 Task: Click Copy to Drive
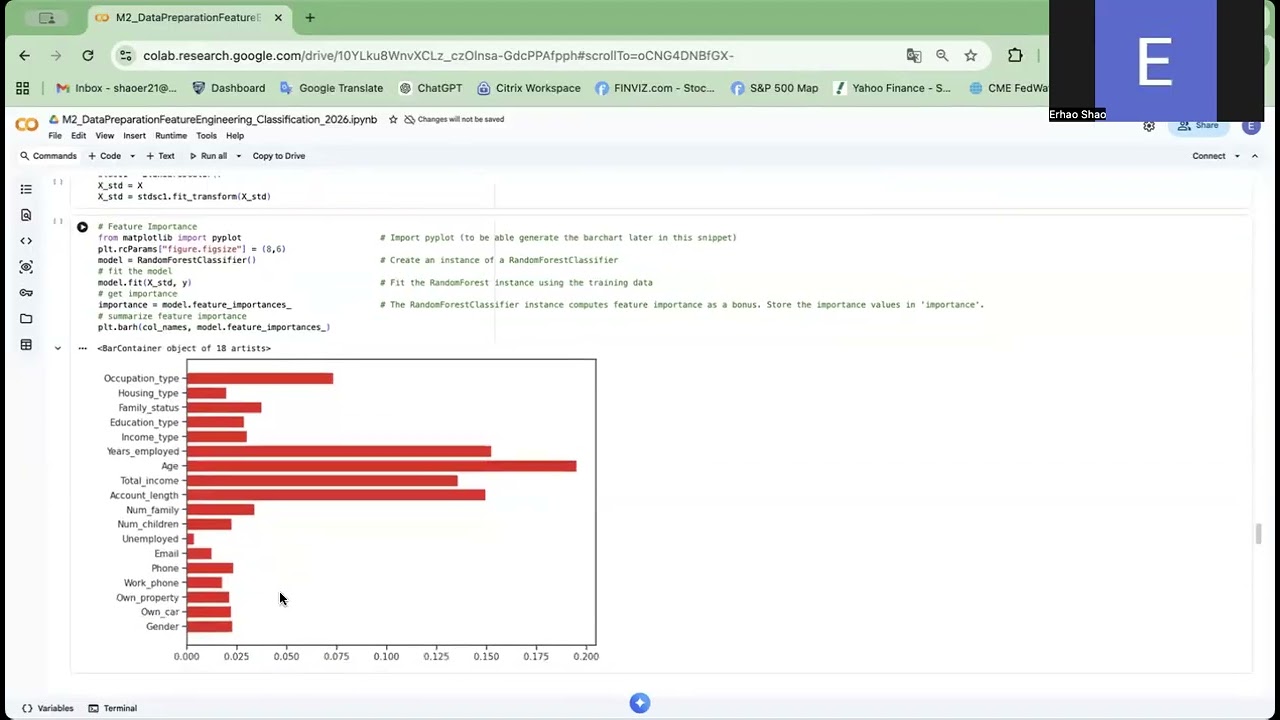[x=279, y=156]
